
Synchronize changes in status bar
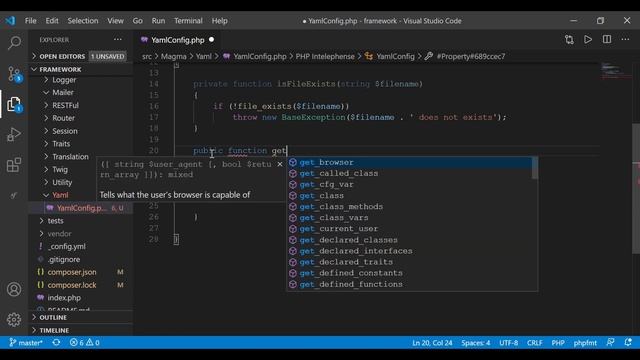(x=56, y=342)
